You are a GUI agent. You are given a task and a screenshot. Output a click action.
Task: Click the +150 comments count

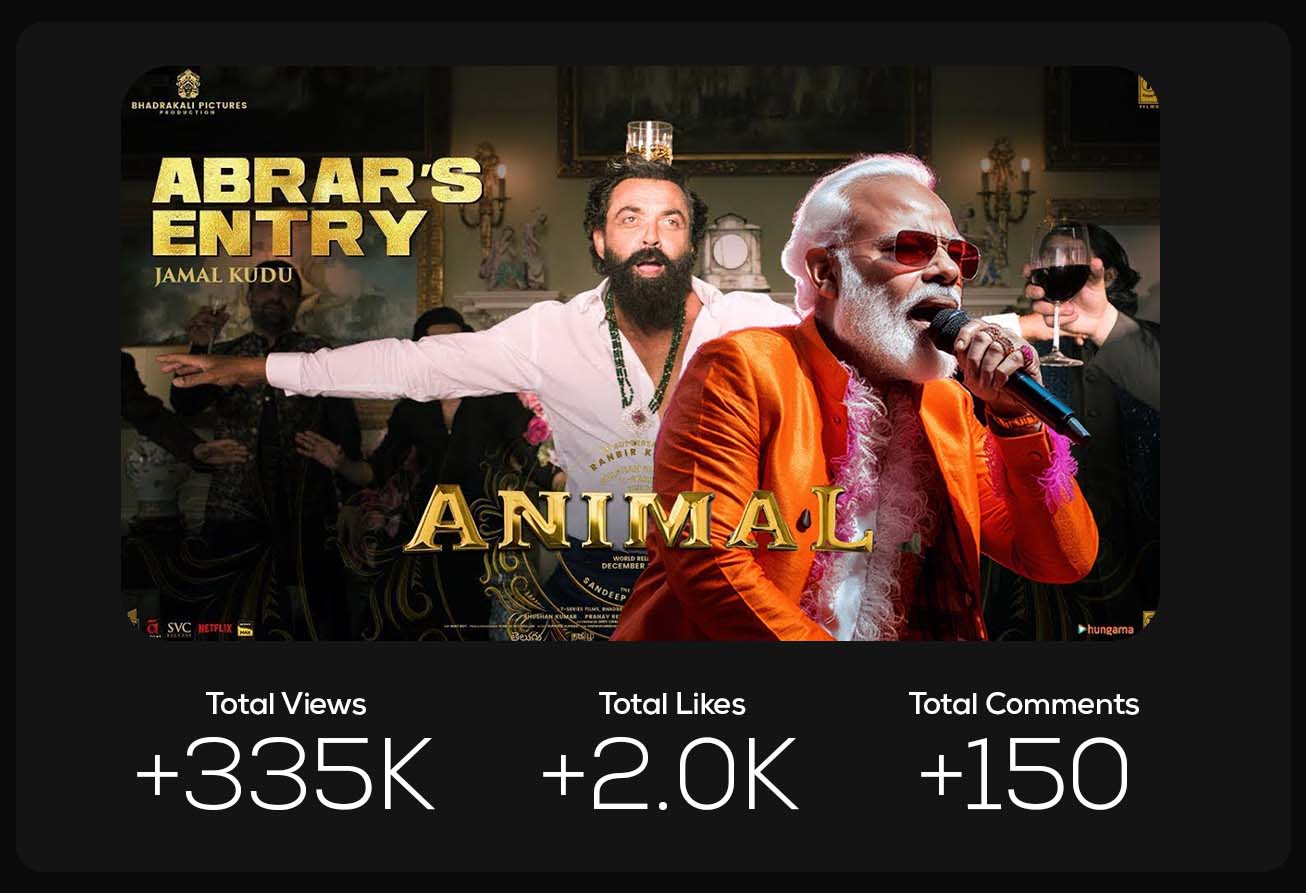pyautogui.click(x=1023, y=774)
